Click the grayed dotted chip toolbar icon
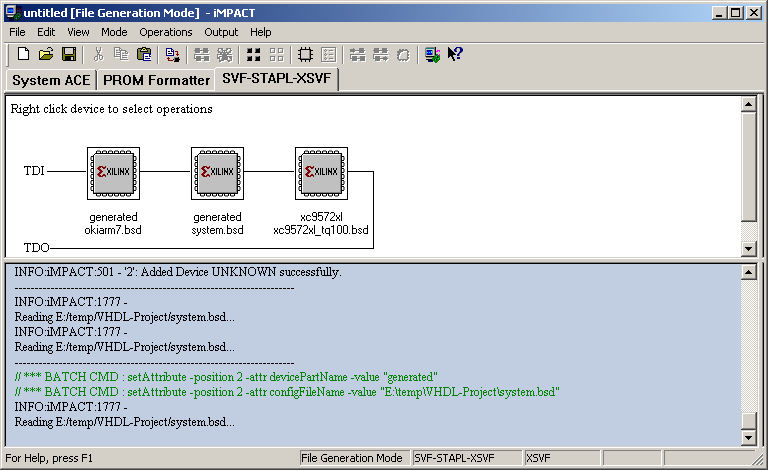Image resolution: width=768 pixels, height=470 pixels. (x=403, y=54)
